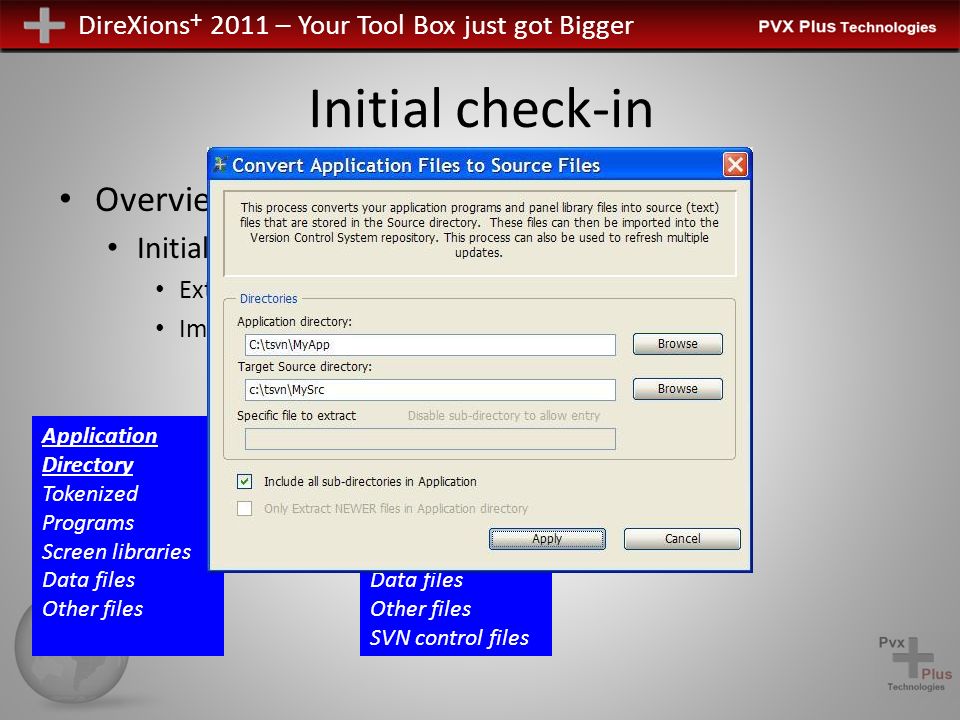Toggle Only Extract NEWER files checkbox
Viewport: 960px width, 720px height.
point(245,508)
